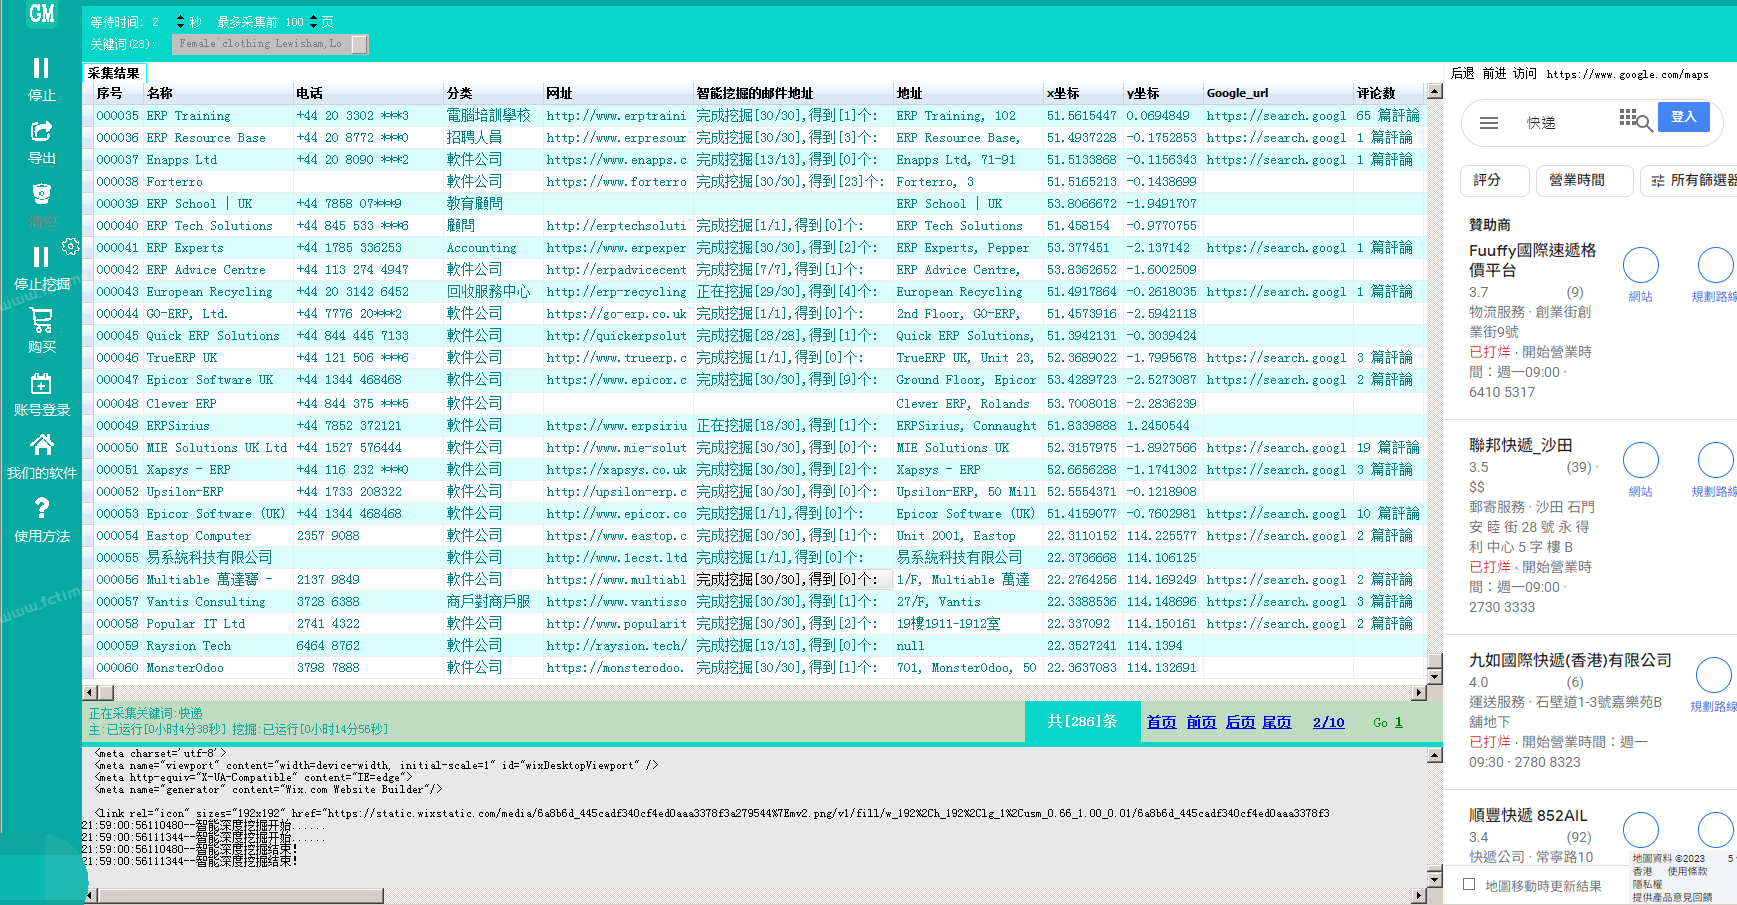Click the 尾页 last page link
Image resolution: width=1737 pixels, height=905 pixels.
1276,722
